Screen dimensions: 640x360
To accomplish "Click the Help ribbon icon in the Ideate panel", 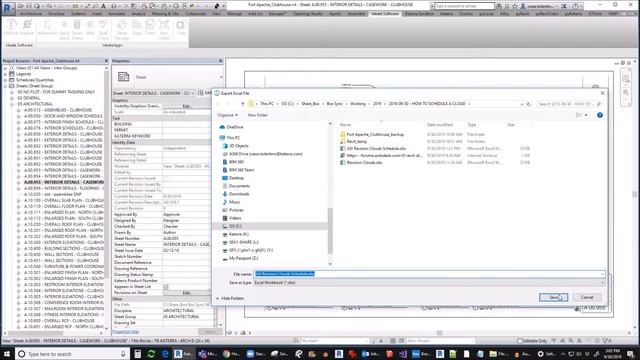I will (181, 28).
